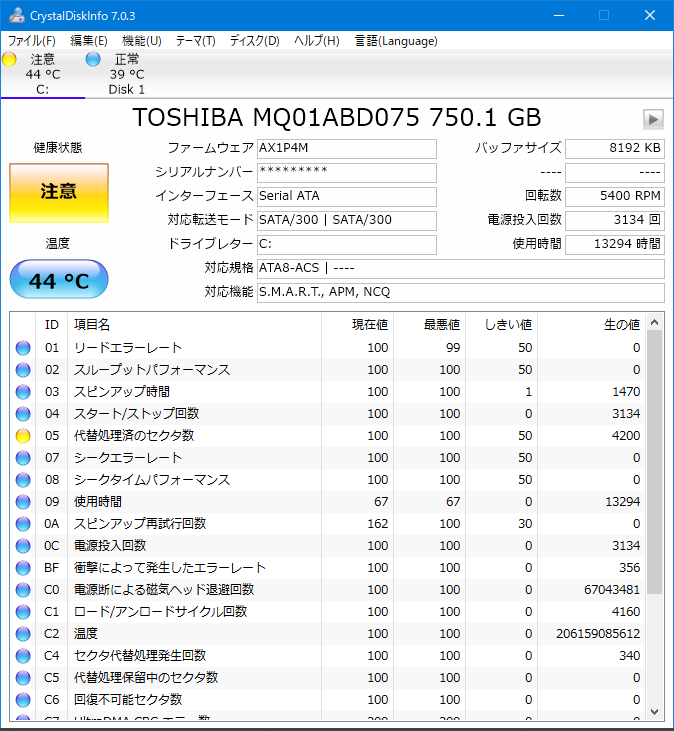The width and height of the screenshot is (674, 731).
Task: Select 衝撃によって発生したエラーレート row name
Action: [170, 568]
